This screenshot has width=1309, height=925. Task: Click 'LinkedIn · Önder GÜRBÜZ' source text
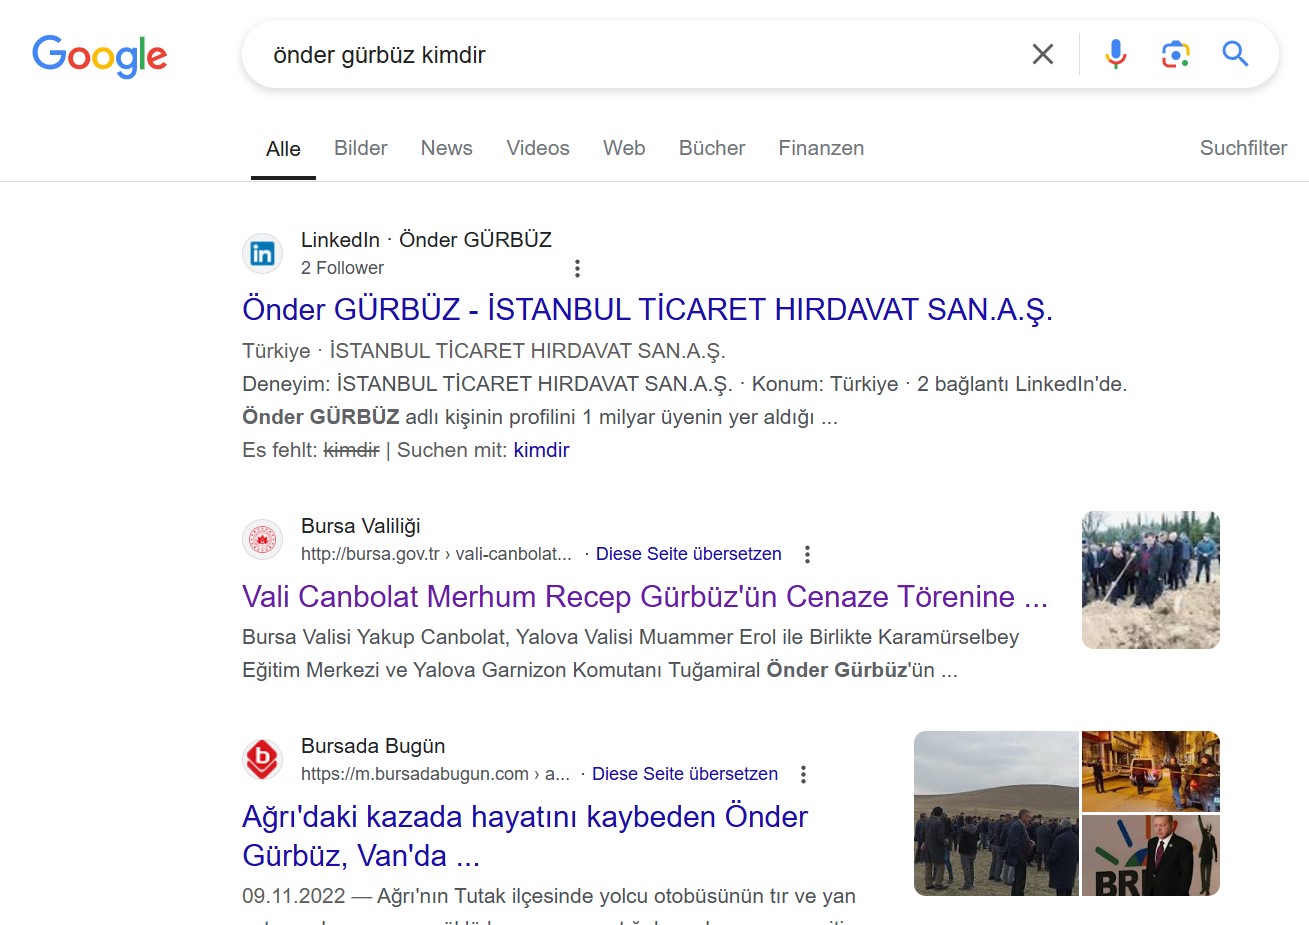pyautogui.click(x=426, y=240)
